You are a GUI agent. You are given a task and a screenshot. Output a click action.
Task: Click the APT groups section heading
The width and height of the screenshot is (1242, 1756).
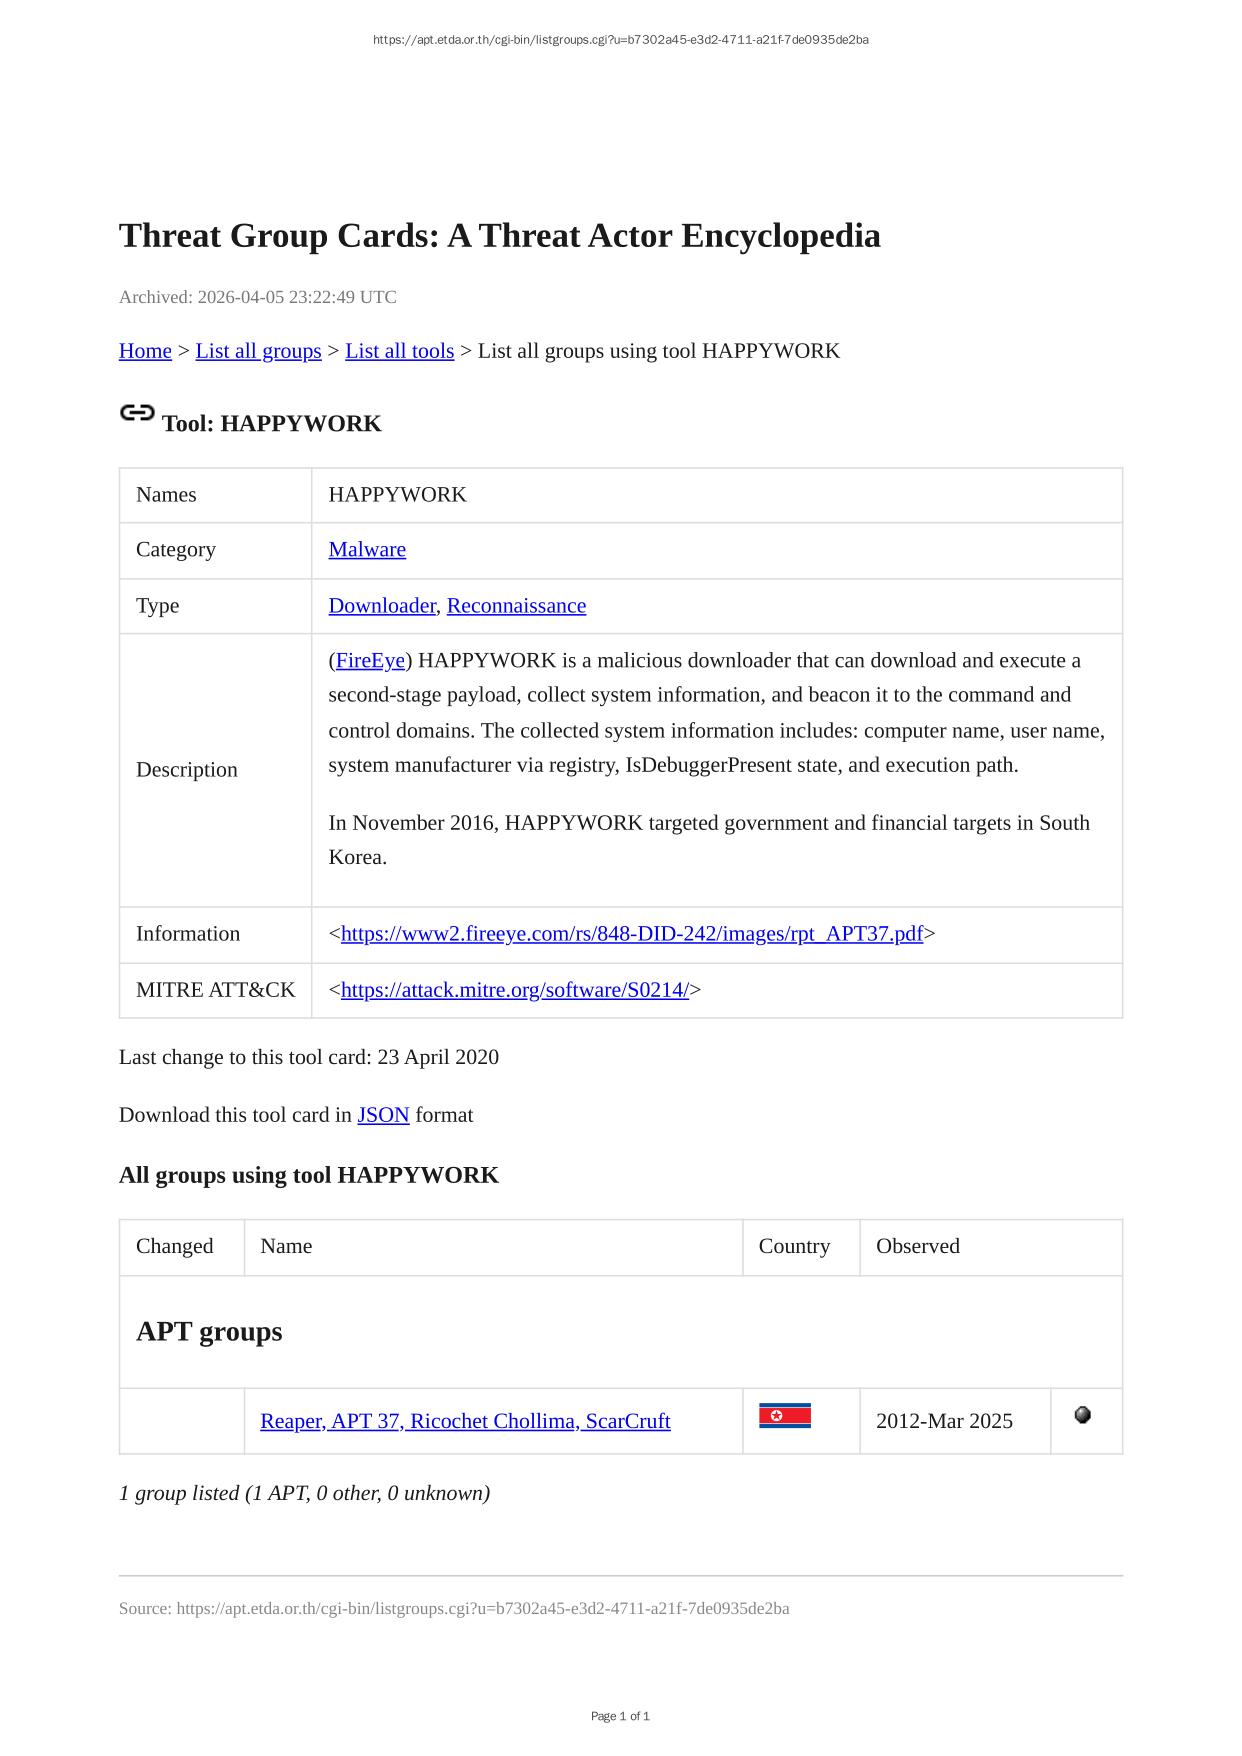coord(209,1332)
